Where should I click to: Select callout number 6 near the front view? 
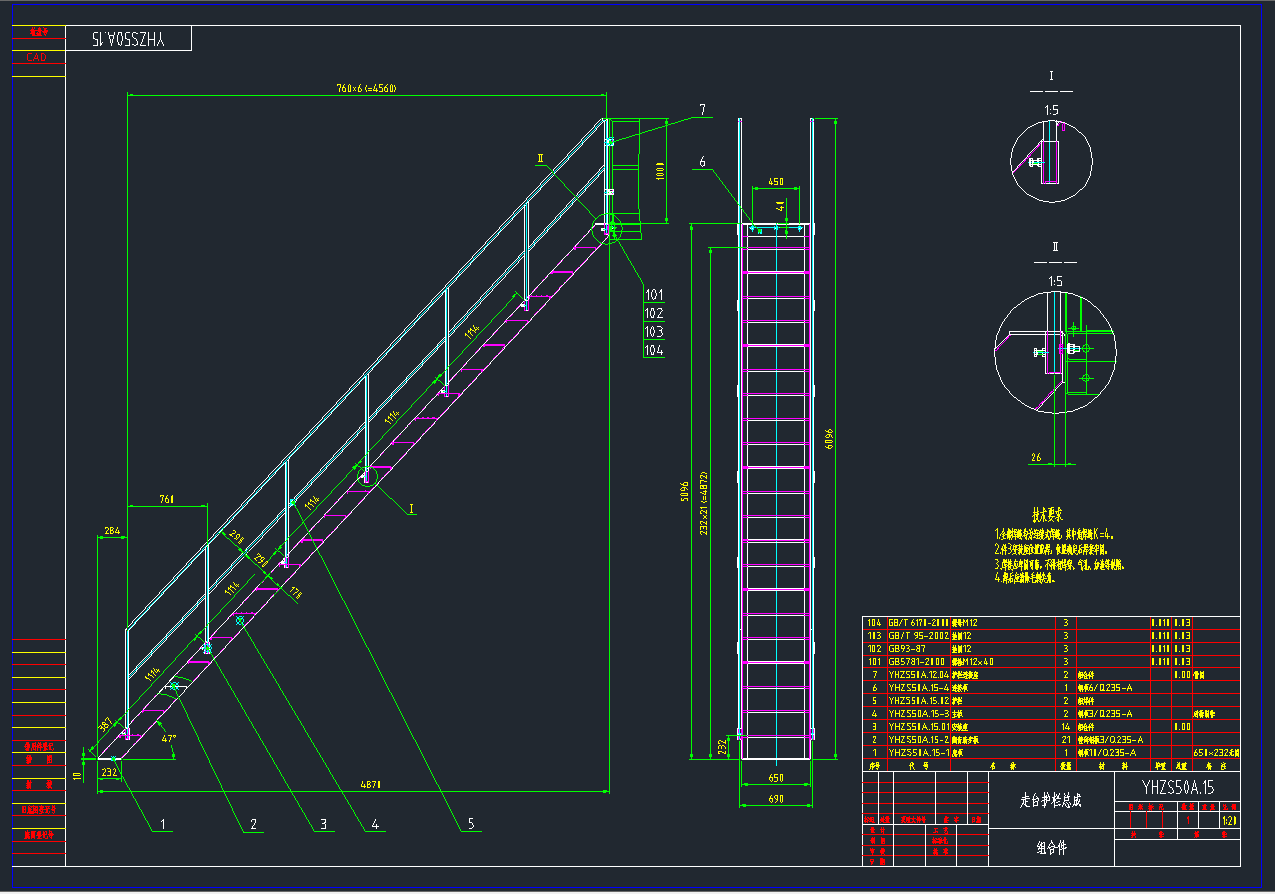click(x=702, y=161)
